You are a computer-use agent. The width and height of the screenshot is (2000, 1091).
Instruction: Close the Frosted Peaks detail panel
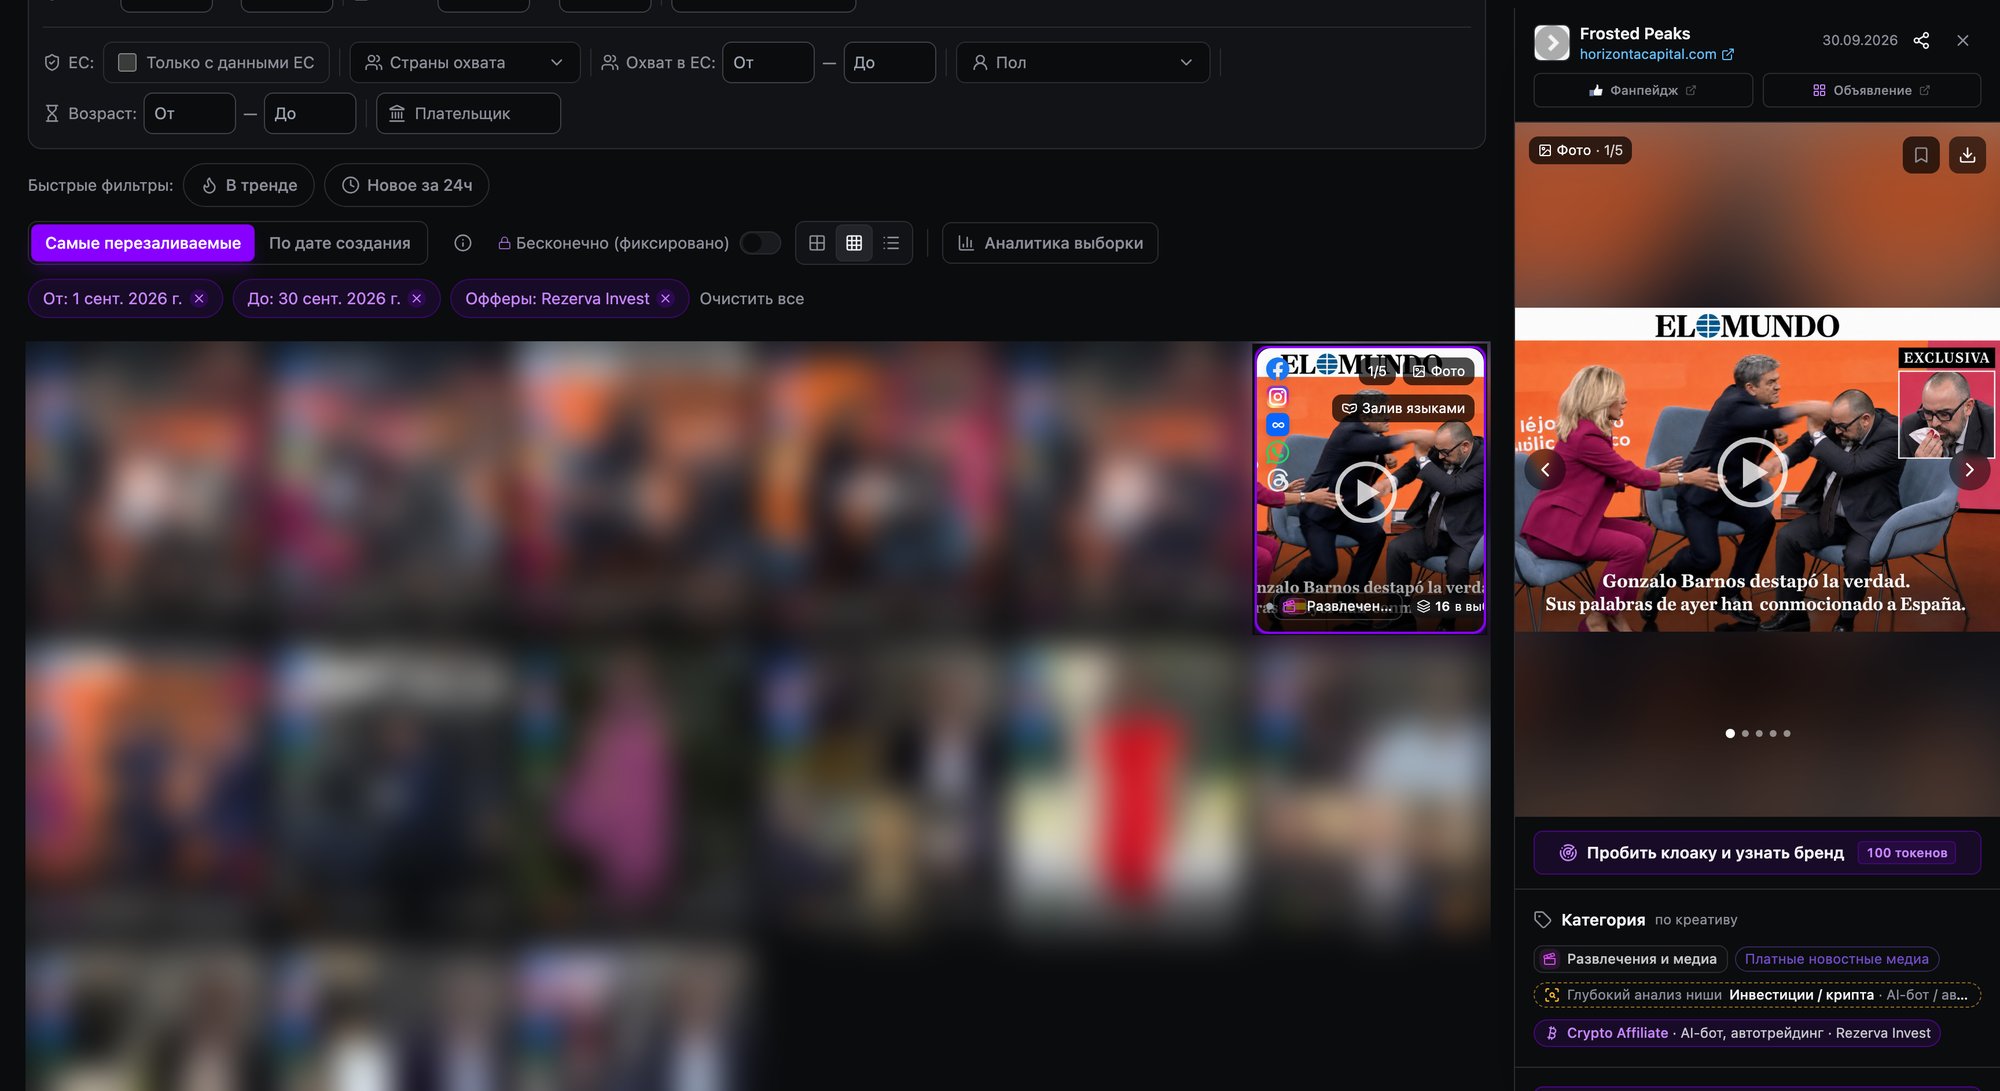[1963, 40]
